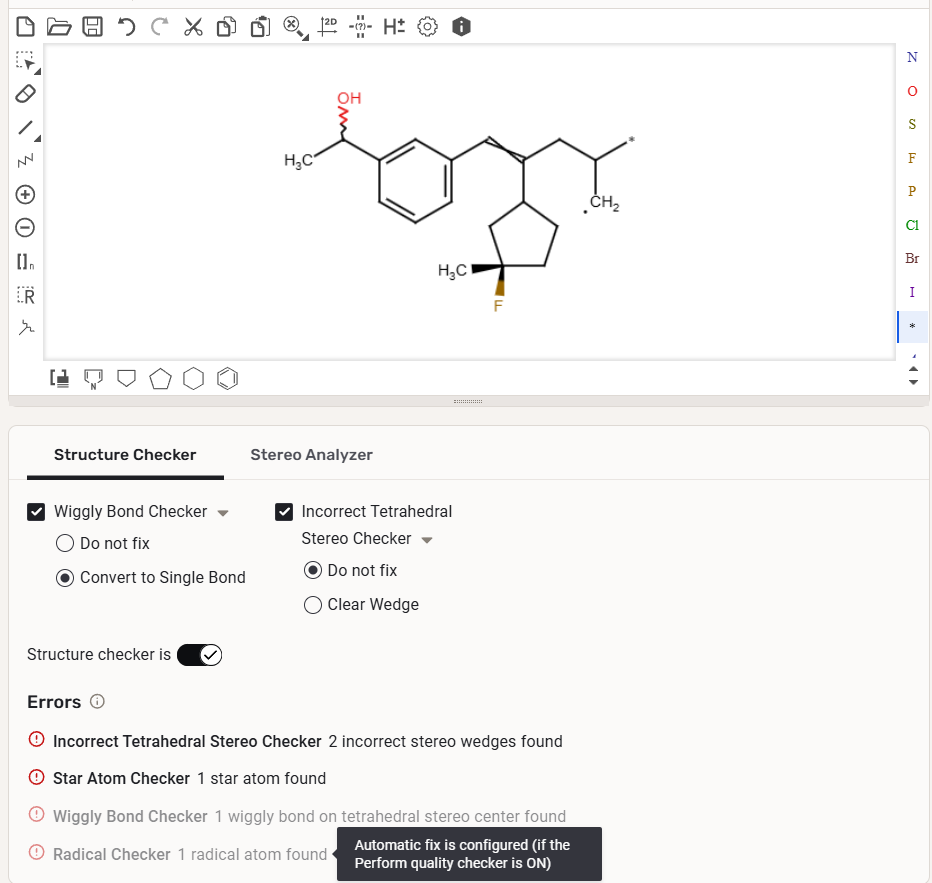932x883 pixels.
Task: Select Do not fix under Wiggly Bond
Action: [x=65, y=544]
